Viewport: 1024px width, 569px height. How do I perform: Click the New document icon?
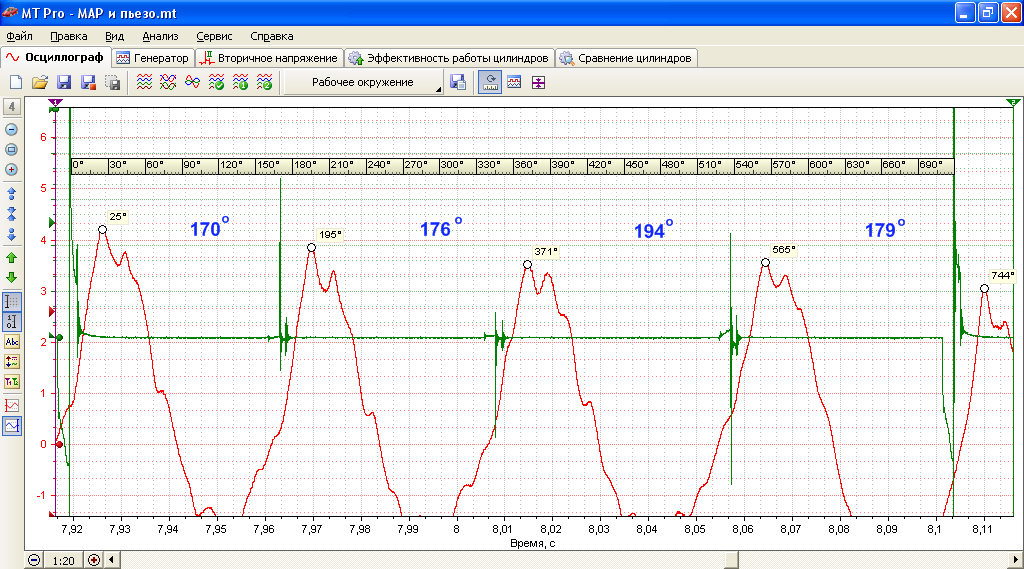click(x=16, y=82)
